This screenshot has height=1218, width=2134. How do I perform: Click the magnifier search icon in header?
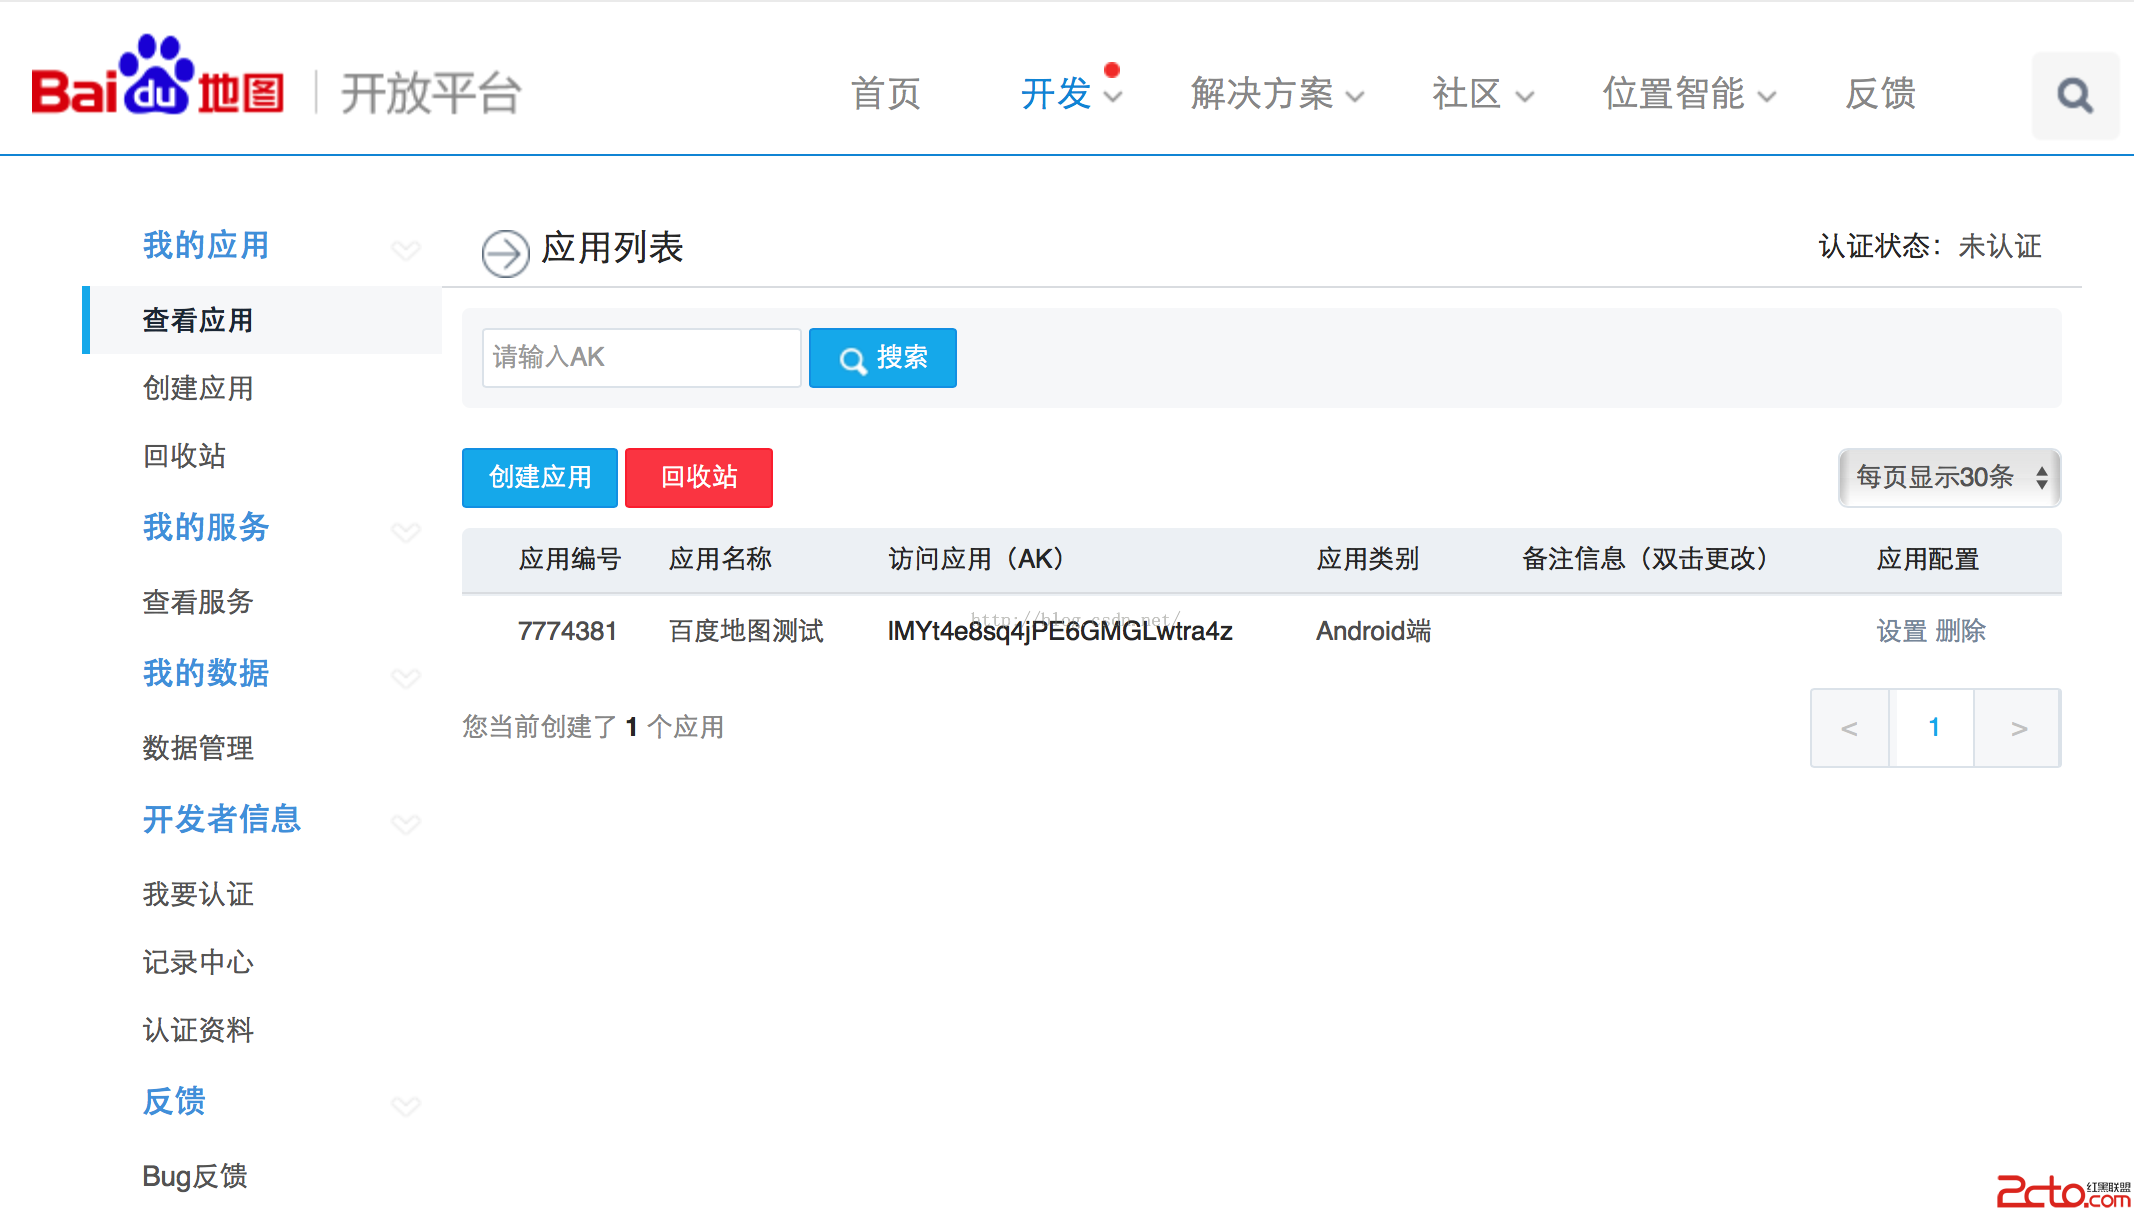tap(2075, 96)
